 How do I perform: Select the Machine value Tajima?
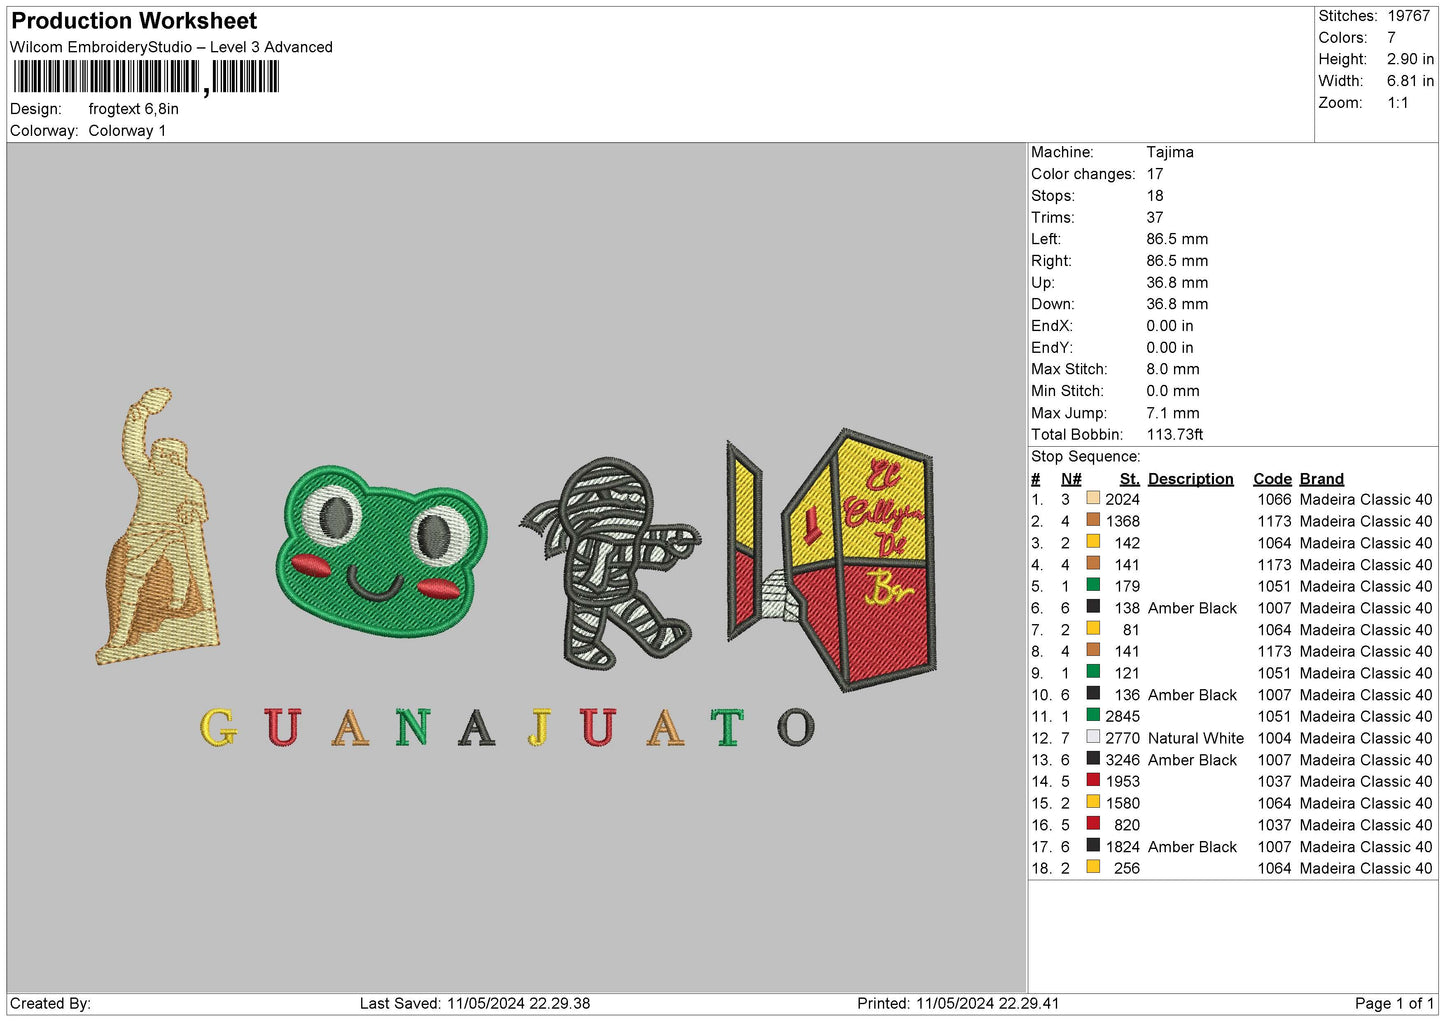[x=1169, y=152]
